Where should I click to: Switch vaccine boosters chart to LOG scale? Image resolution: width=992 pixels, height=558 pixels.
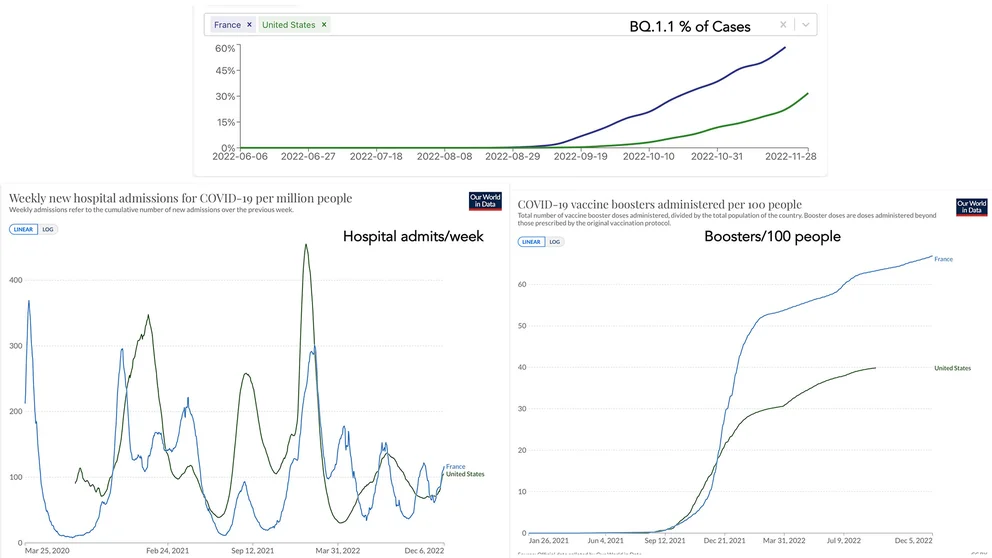pyautogui.click(x=555, y=241)
